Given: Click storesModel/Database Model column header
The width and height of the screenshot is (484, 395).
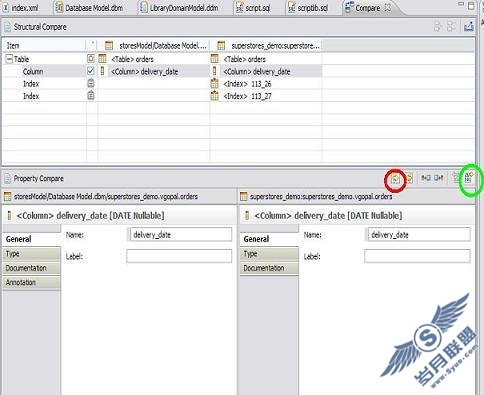Looking at the screenshot, I should 154,45.
